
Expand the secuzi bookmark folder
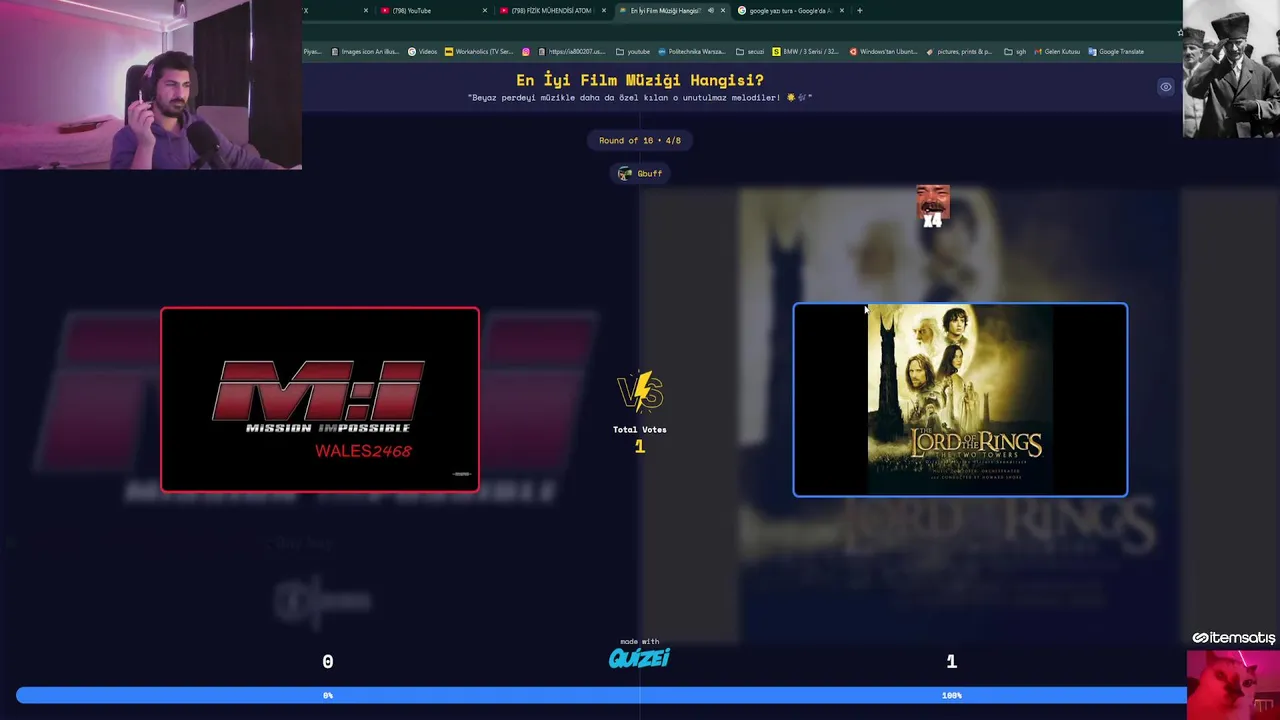pyautogui.click(x=750, y=52)
